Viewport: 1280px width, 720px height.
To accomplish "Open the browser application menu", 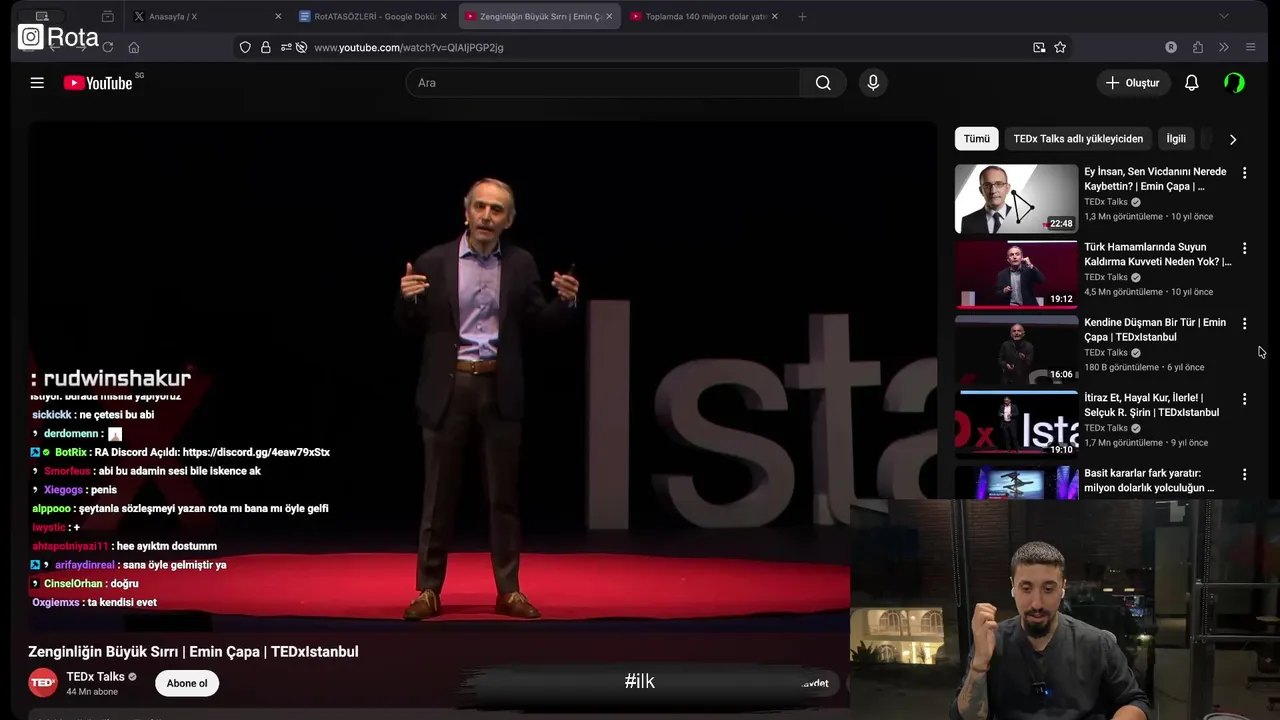I will 1250,47.
